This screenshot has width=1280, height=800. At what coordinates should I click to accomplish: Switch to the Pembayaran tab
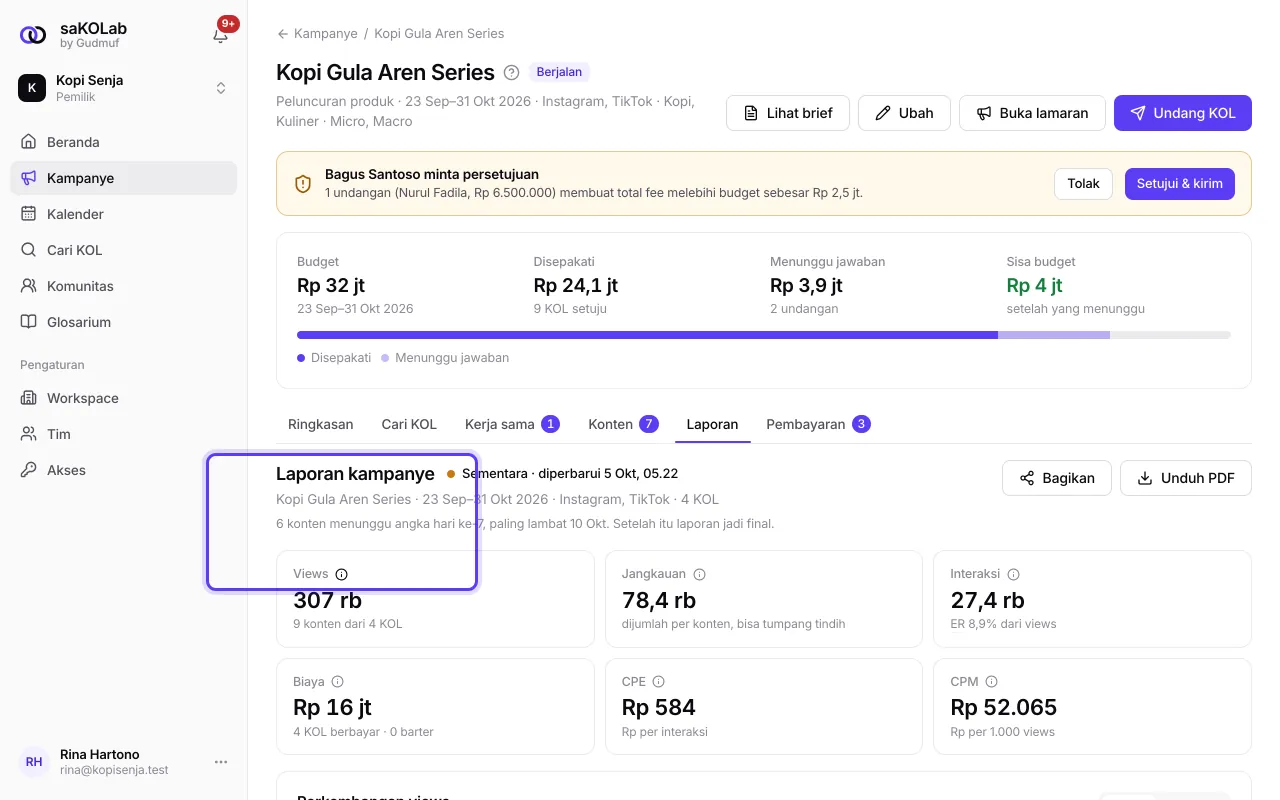coord(818,424)
